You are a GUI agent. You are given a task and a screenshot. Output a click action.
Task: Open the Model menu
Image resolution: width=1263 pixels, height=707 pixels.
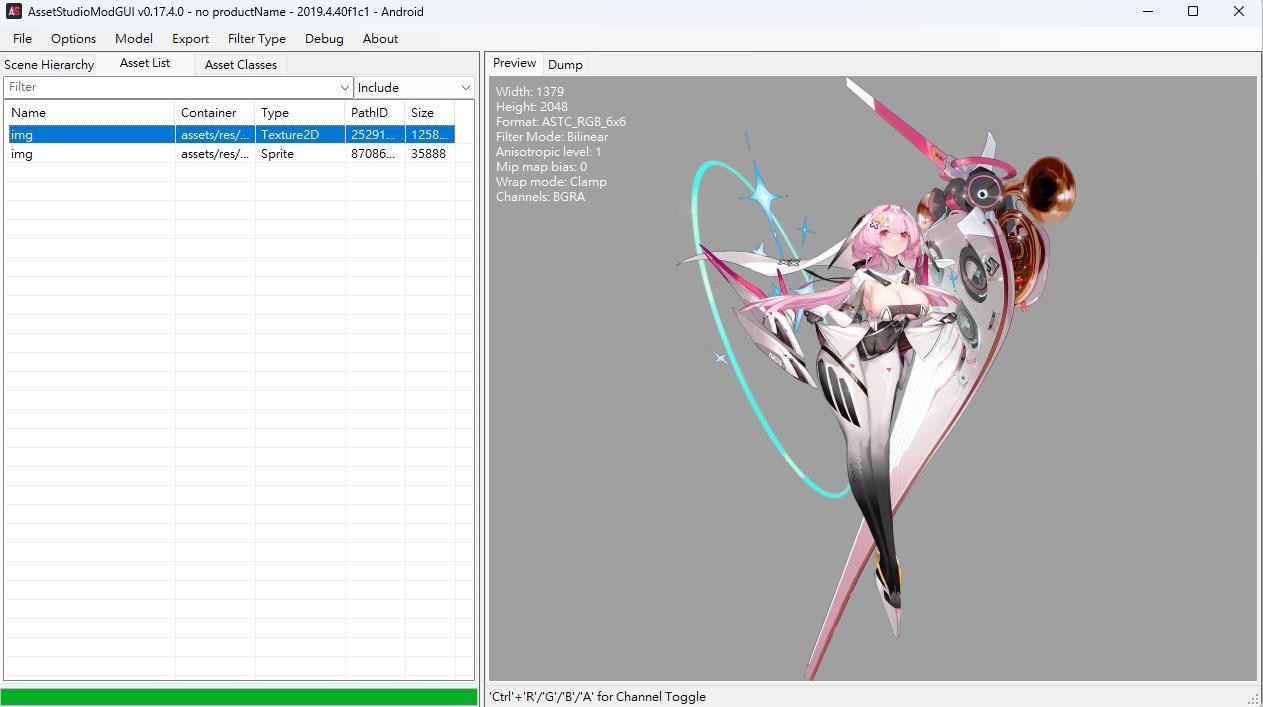134,39
